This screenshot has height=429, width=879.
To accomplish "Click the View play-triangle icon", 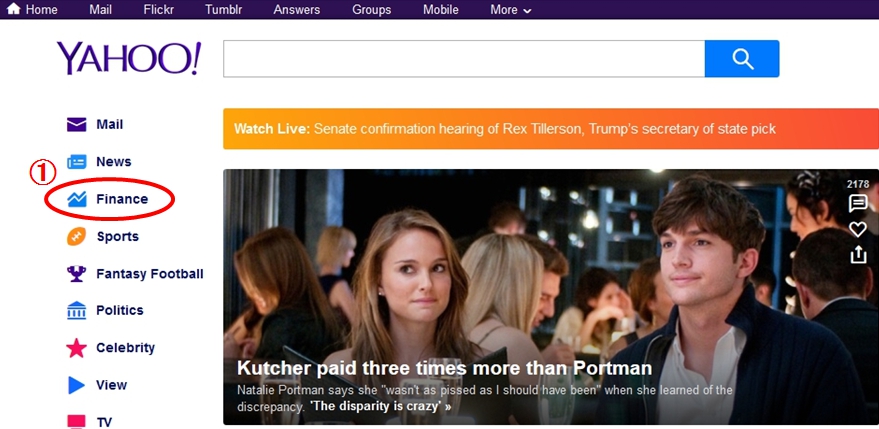I will point(76,385).
